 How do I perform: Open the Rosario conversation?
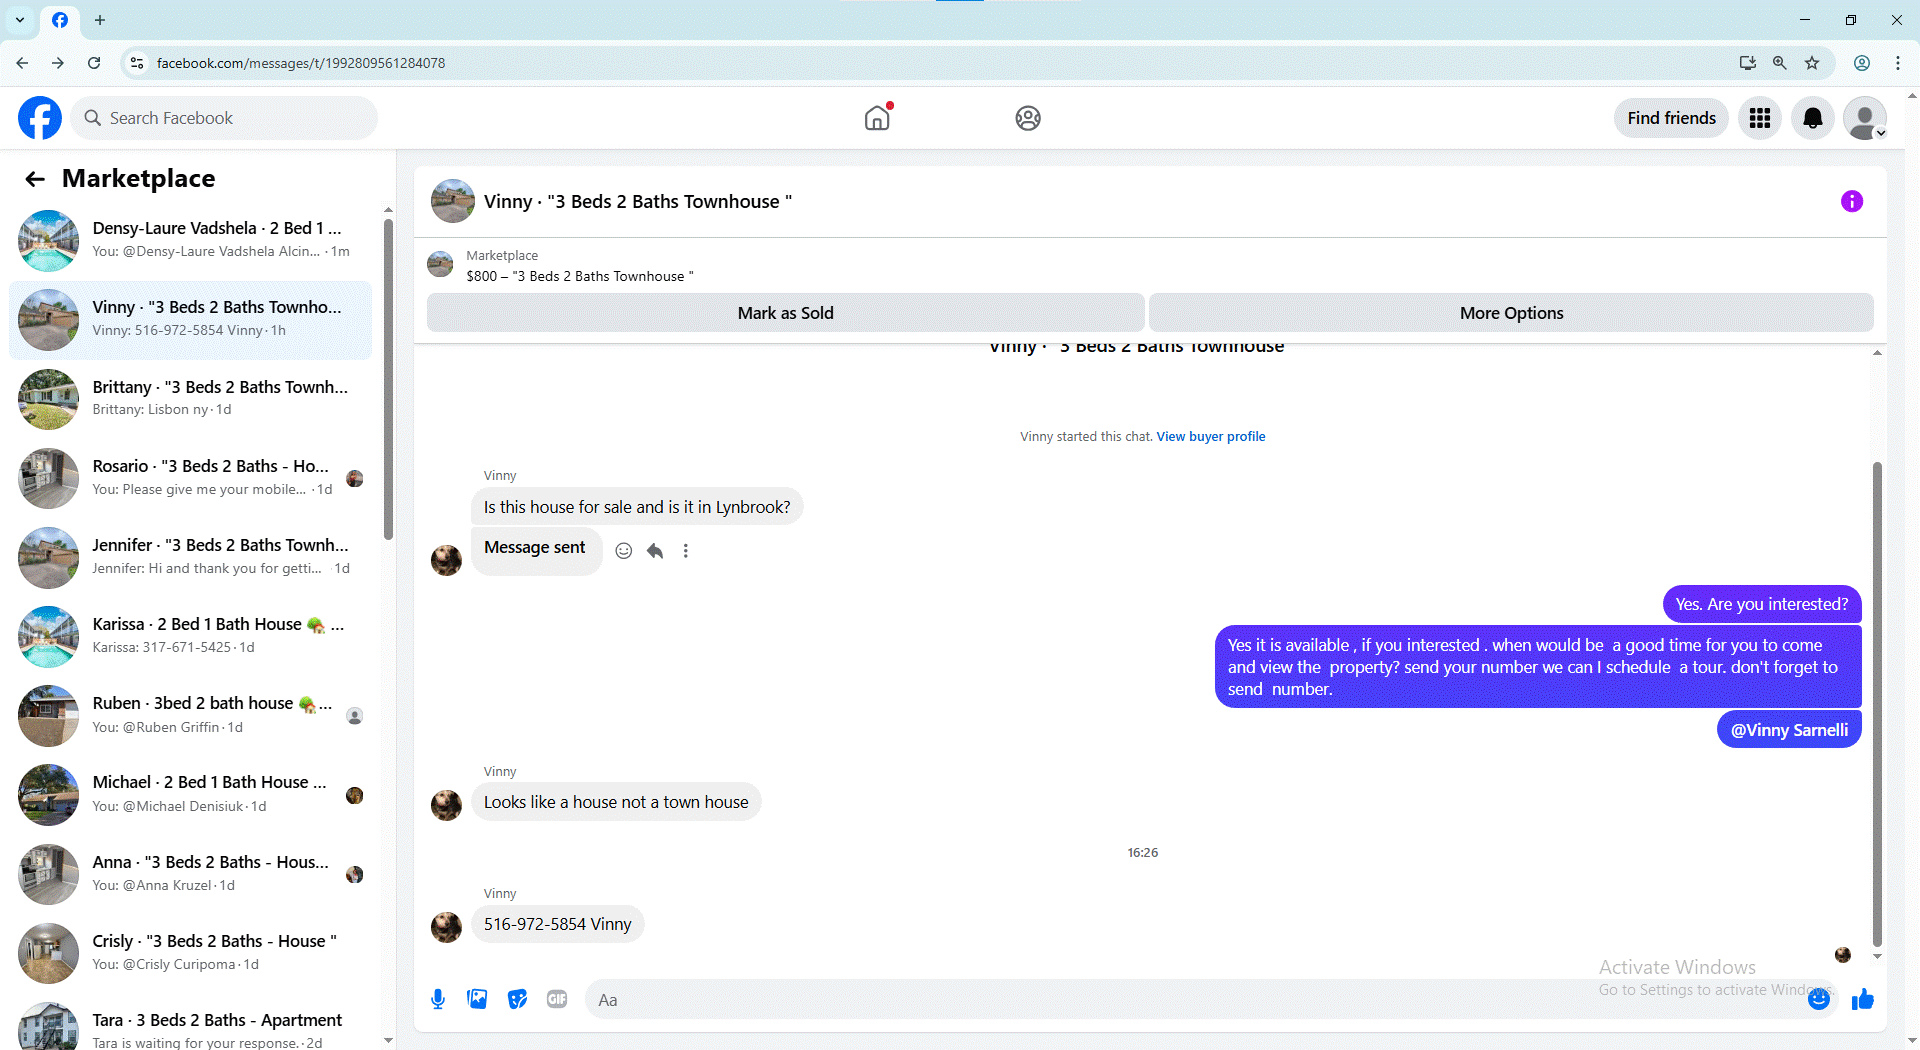pos(190,478)
